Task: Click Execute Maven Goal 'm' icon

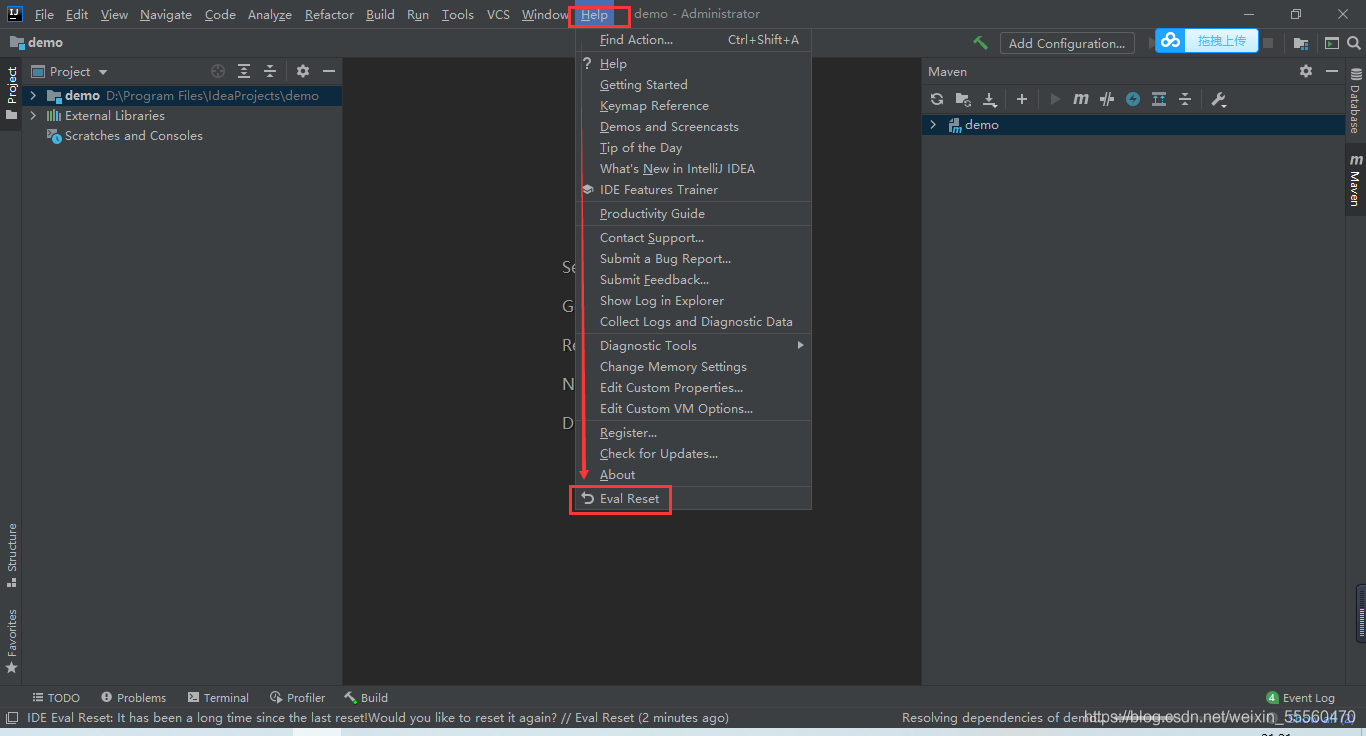Action: 1081,99
